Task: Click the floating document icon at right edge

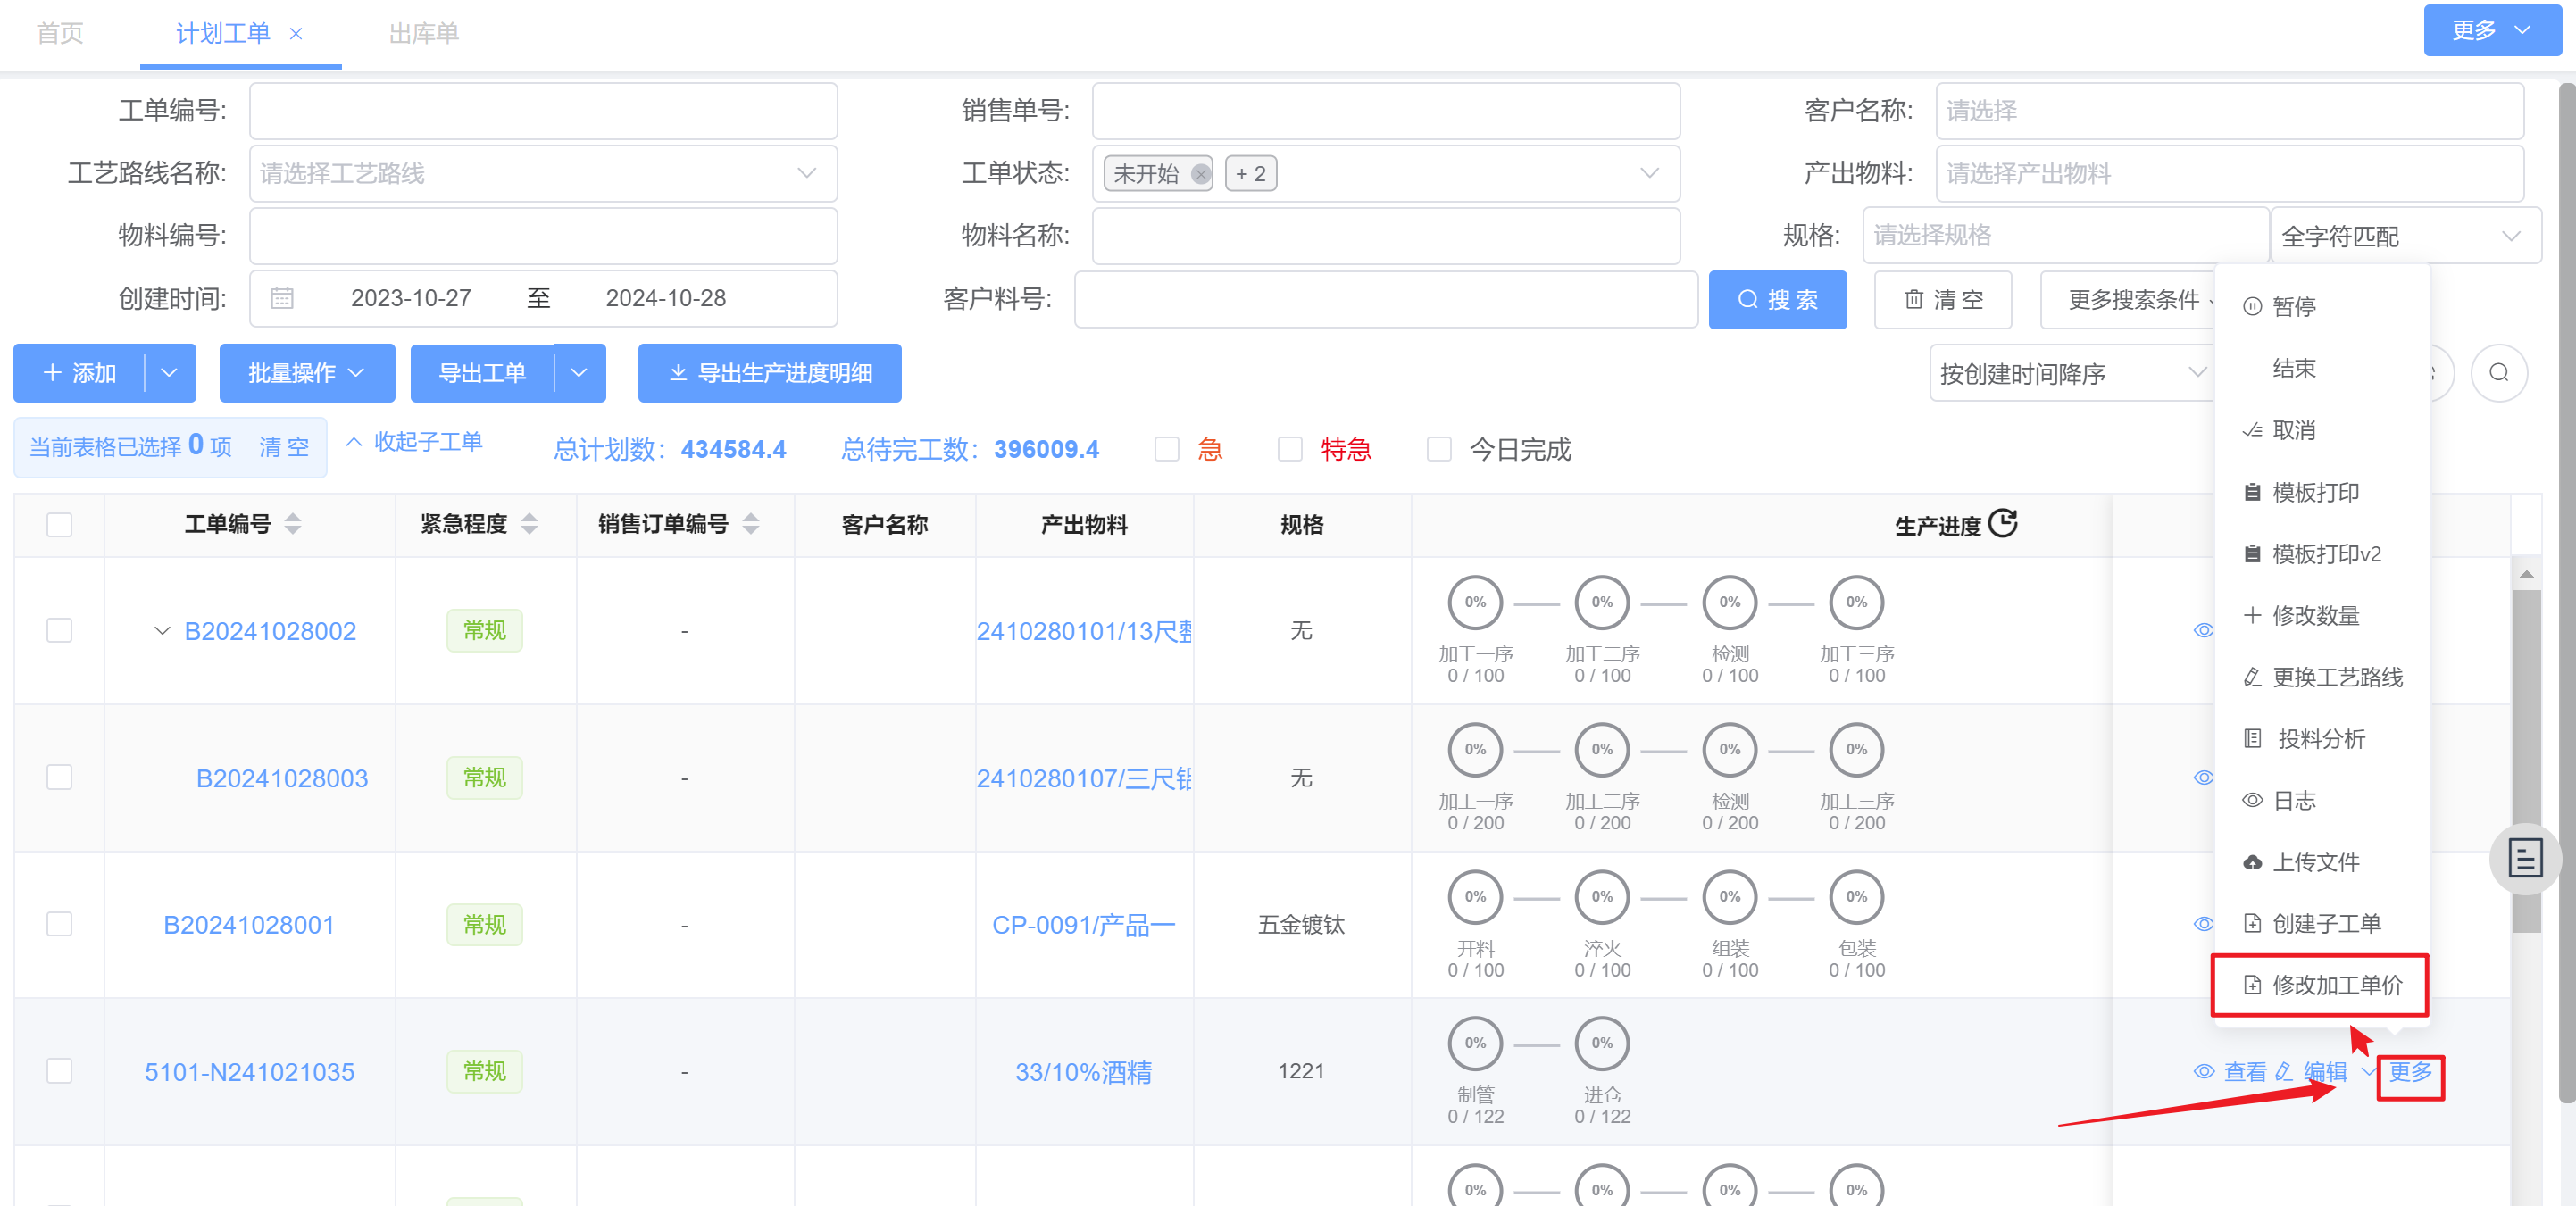Action: pyautogui.click(x=2524, y=858)
